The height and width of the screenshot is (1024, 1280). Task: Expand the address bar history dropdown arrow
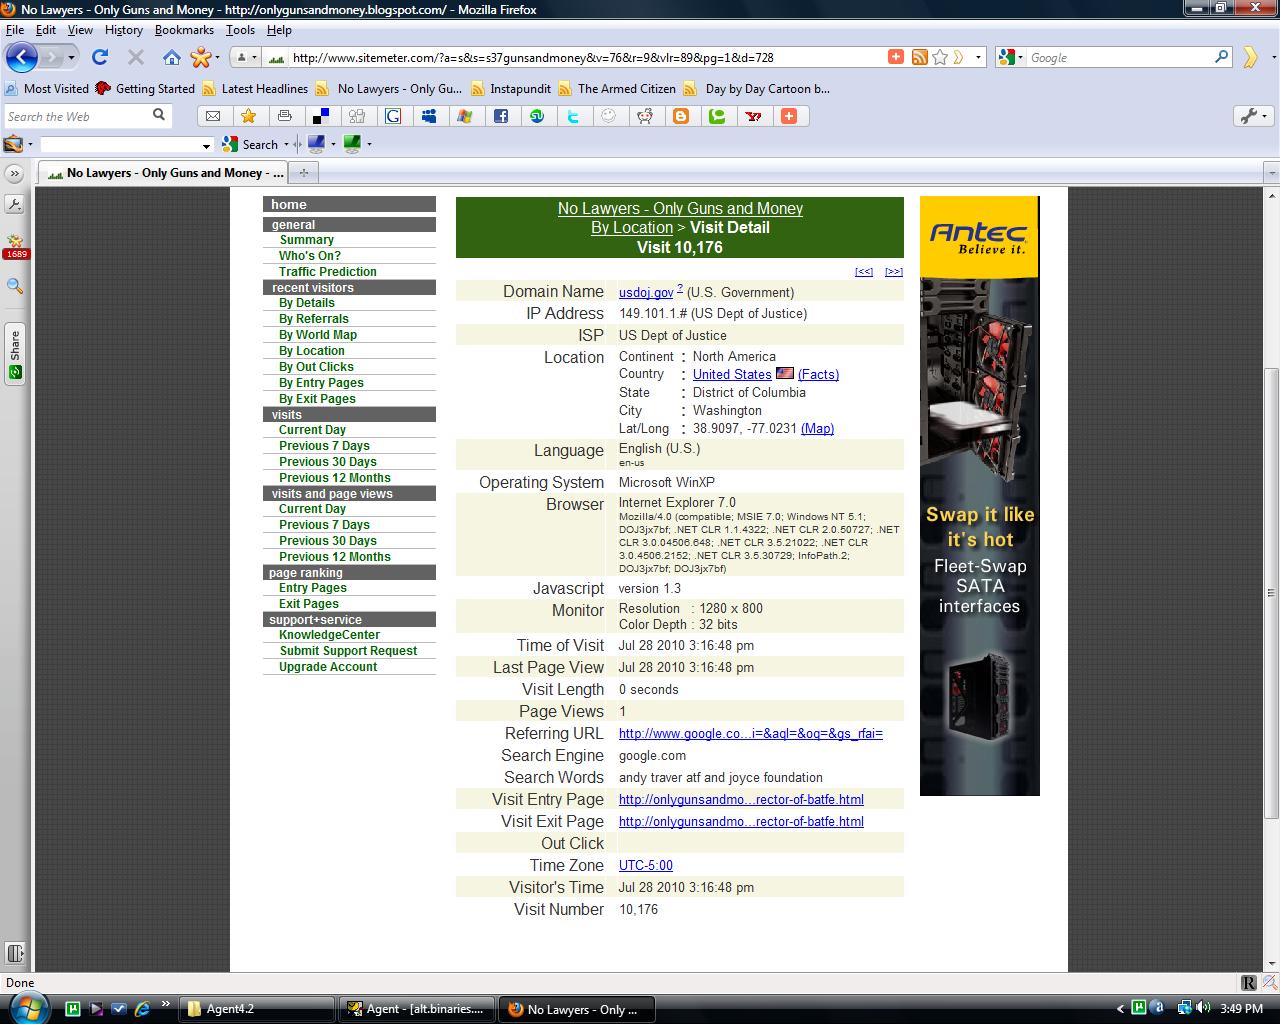tap(979, 57)
